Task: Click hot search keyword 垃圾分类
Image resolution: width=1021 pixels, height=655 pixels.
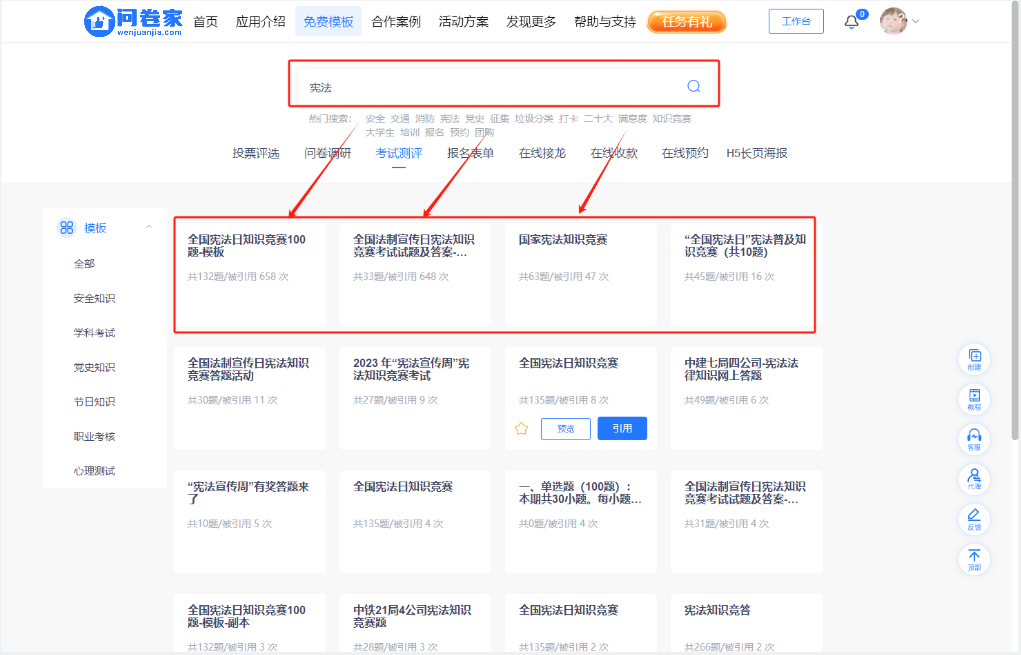Action: tap(534, 118)
